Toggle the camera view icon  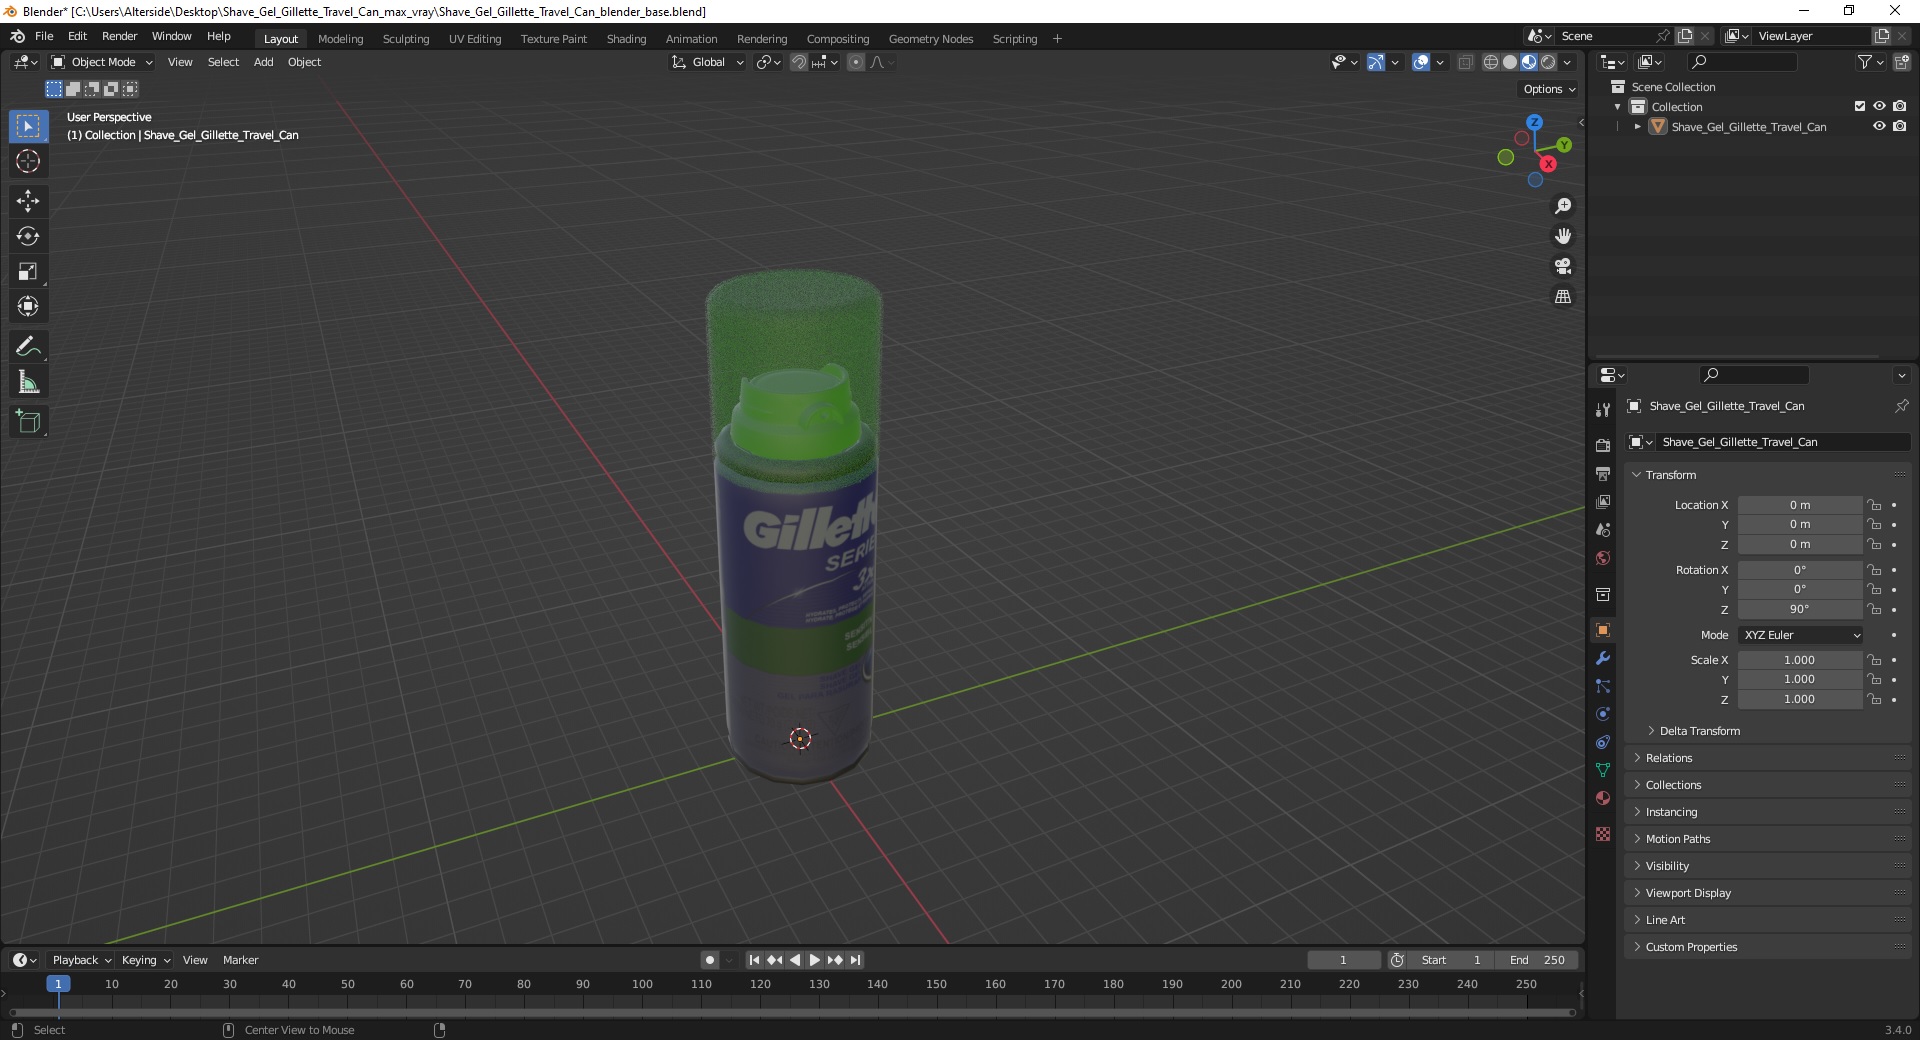[x=1563, y=266]
